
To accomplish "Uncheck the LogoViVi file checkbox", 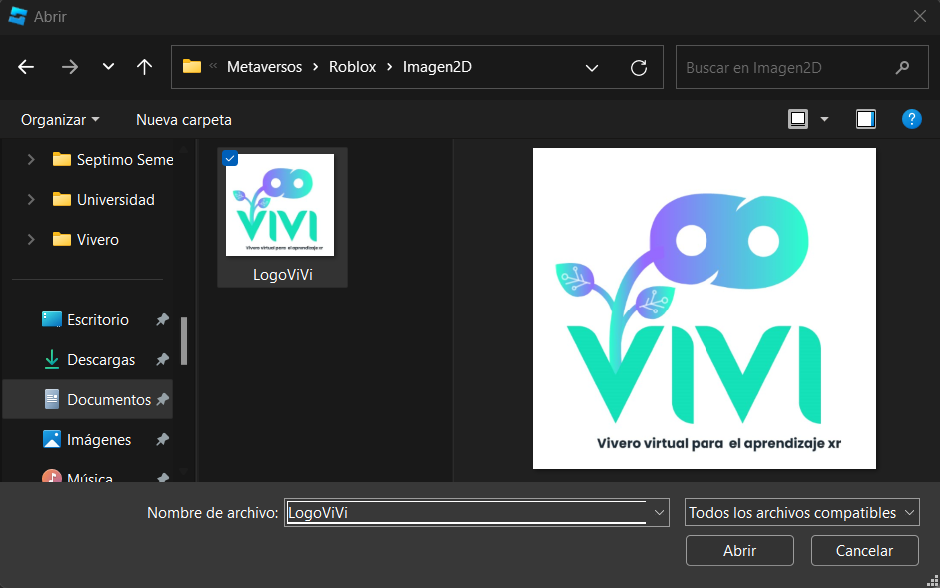I will coord(231,158).
